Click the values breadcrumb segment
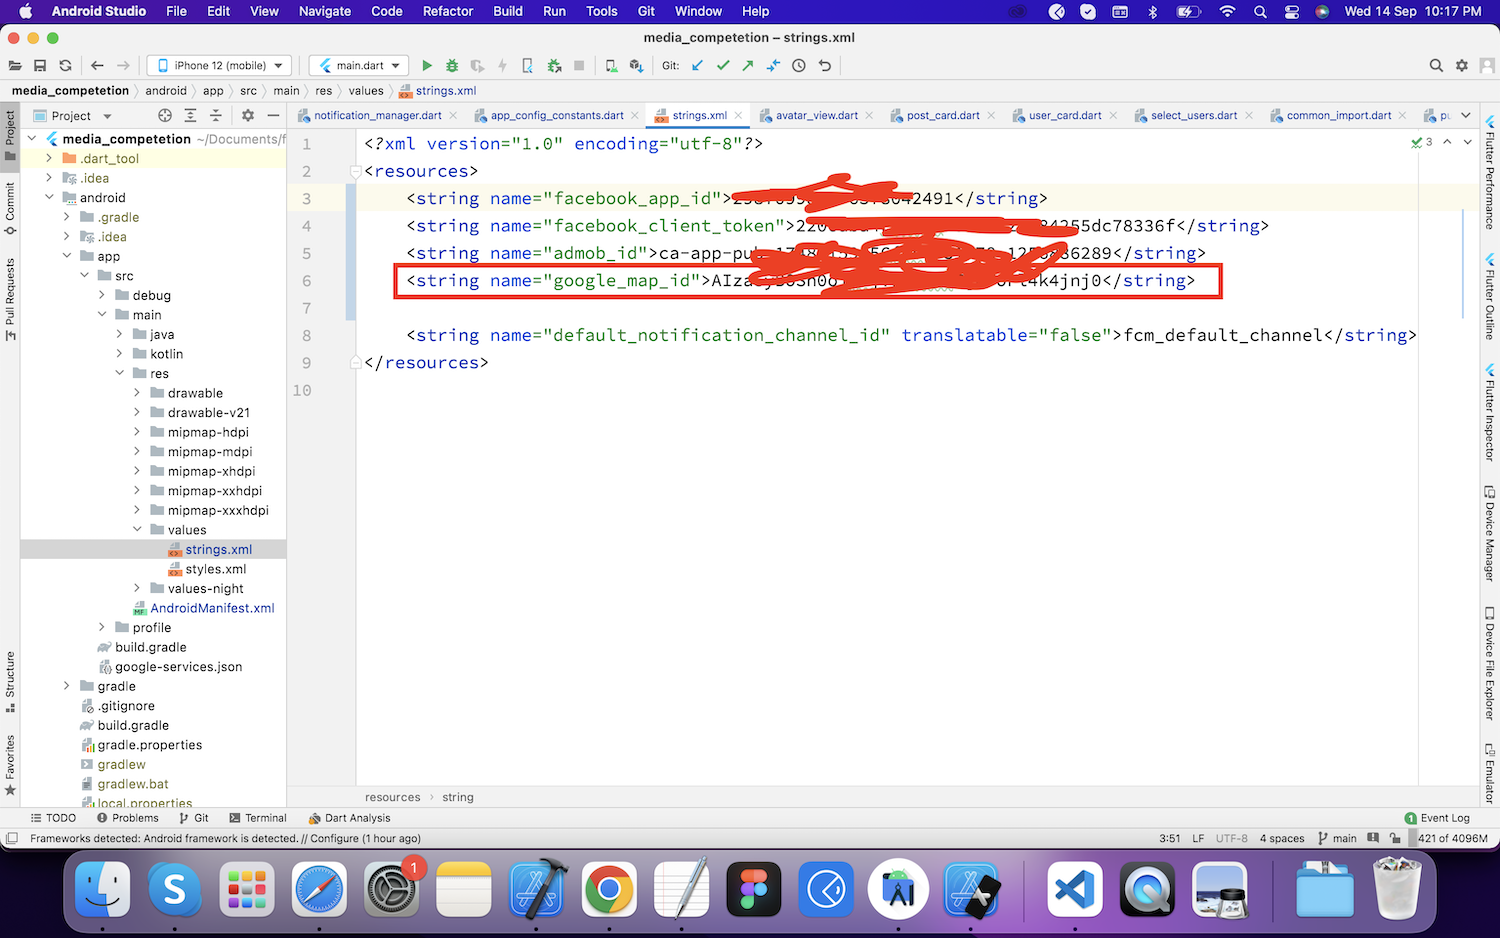This screenshot has width=1500, height=938. pyautogui.click(x=366, y=91)
